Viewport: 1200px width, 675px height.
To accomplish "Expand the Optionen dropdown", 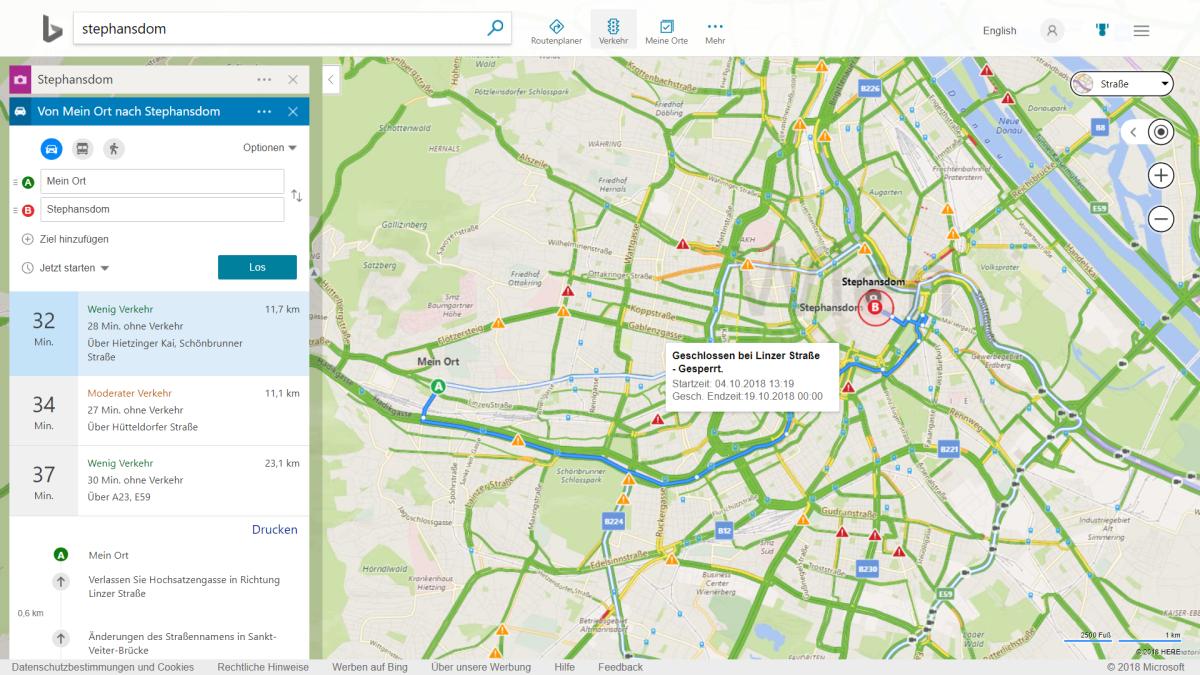I will 270,148.
